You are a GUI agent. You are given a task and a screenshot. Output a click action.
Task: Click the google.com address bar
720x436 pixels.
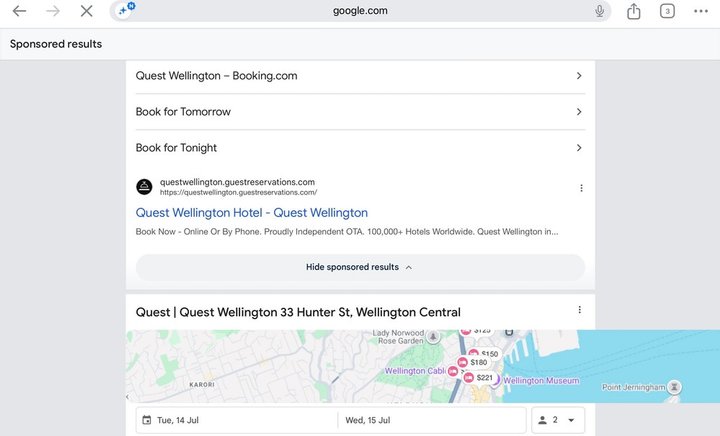pyautogui.click(x=360, y=11)
